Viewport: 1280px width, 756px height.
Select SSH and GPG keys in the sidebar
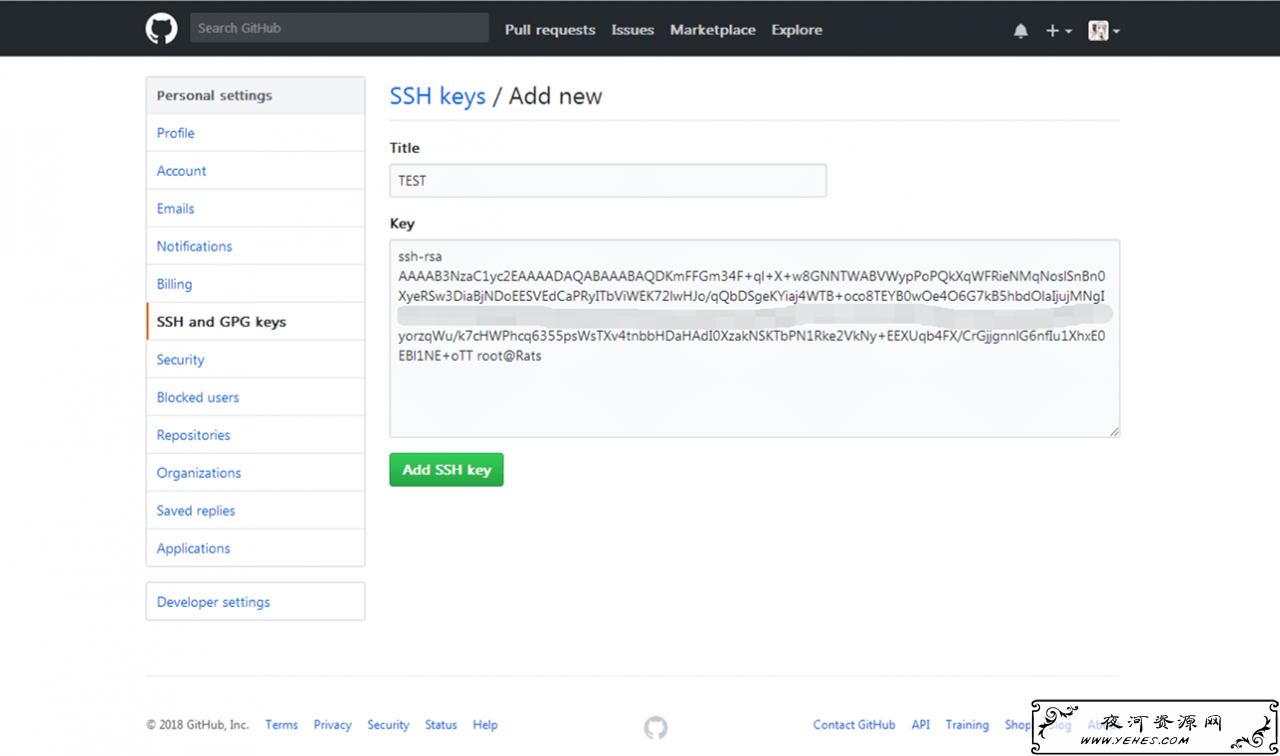coord(255,322)
